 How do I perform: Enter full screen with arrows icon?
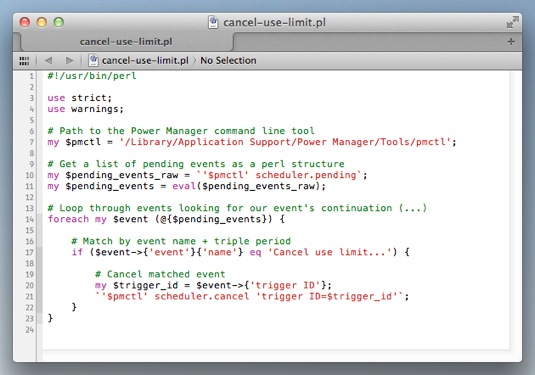point(512,22)
